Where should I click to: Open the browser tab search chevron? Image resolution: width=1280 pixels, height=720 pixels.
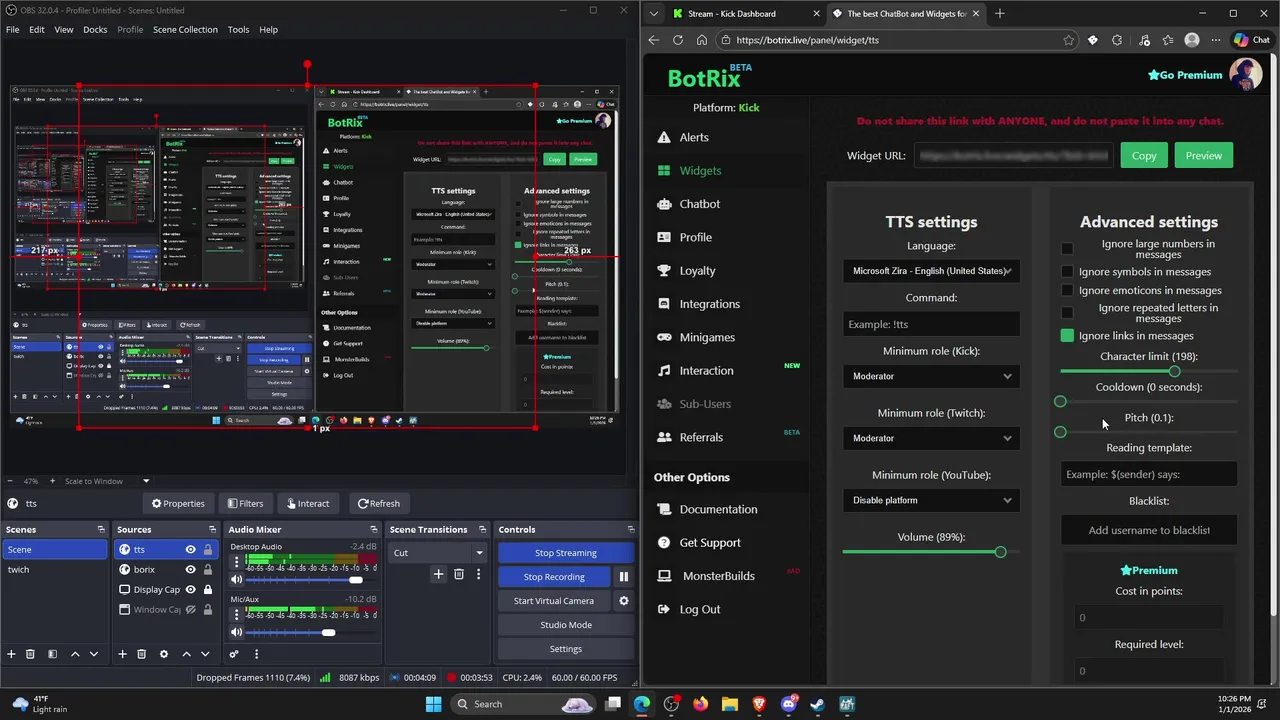coord(653,13)
